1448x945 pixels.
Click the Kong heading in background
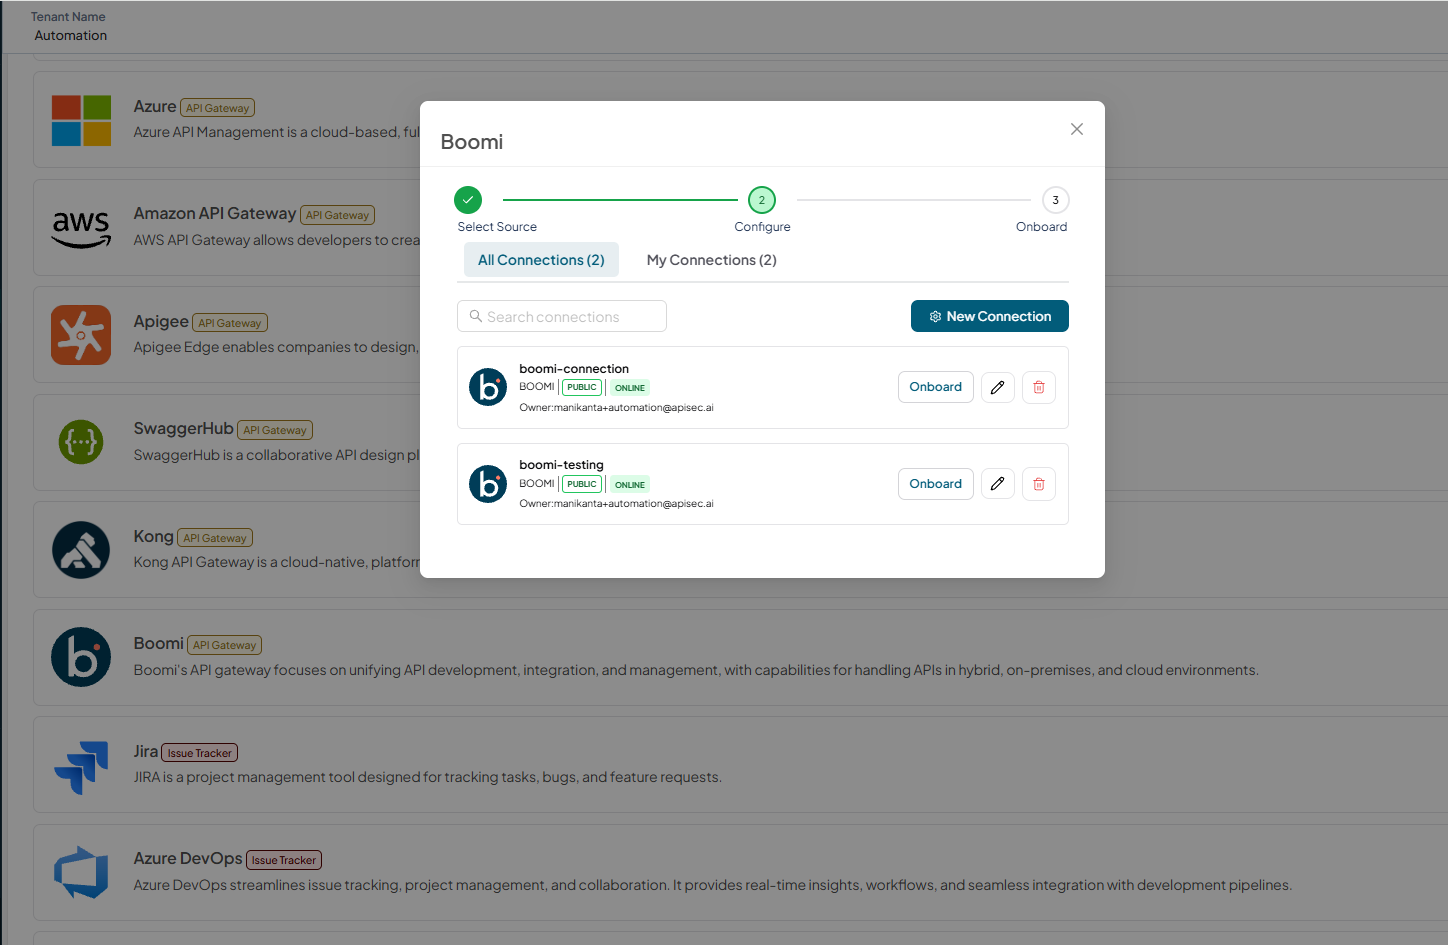[153, 536]
